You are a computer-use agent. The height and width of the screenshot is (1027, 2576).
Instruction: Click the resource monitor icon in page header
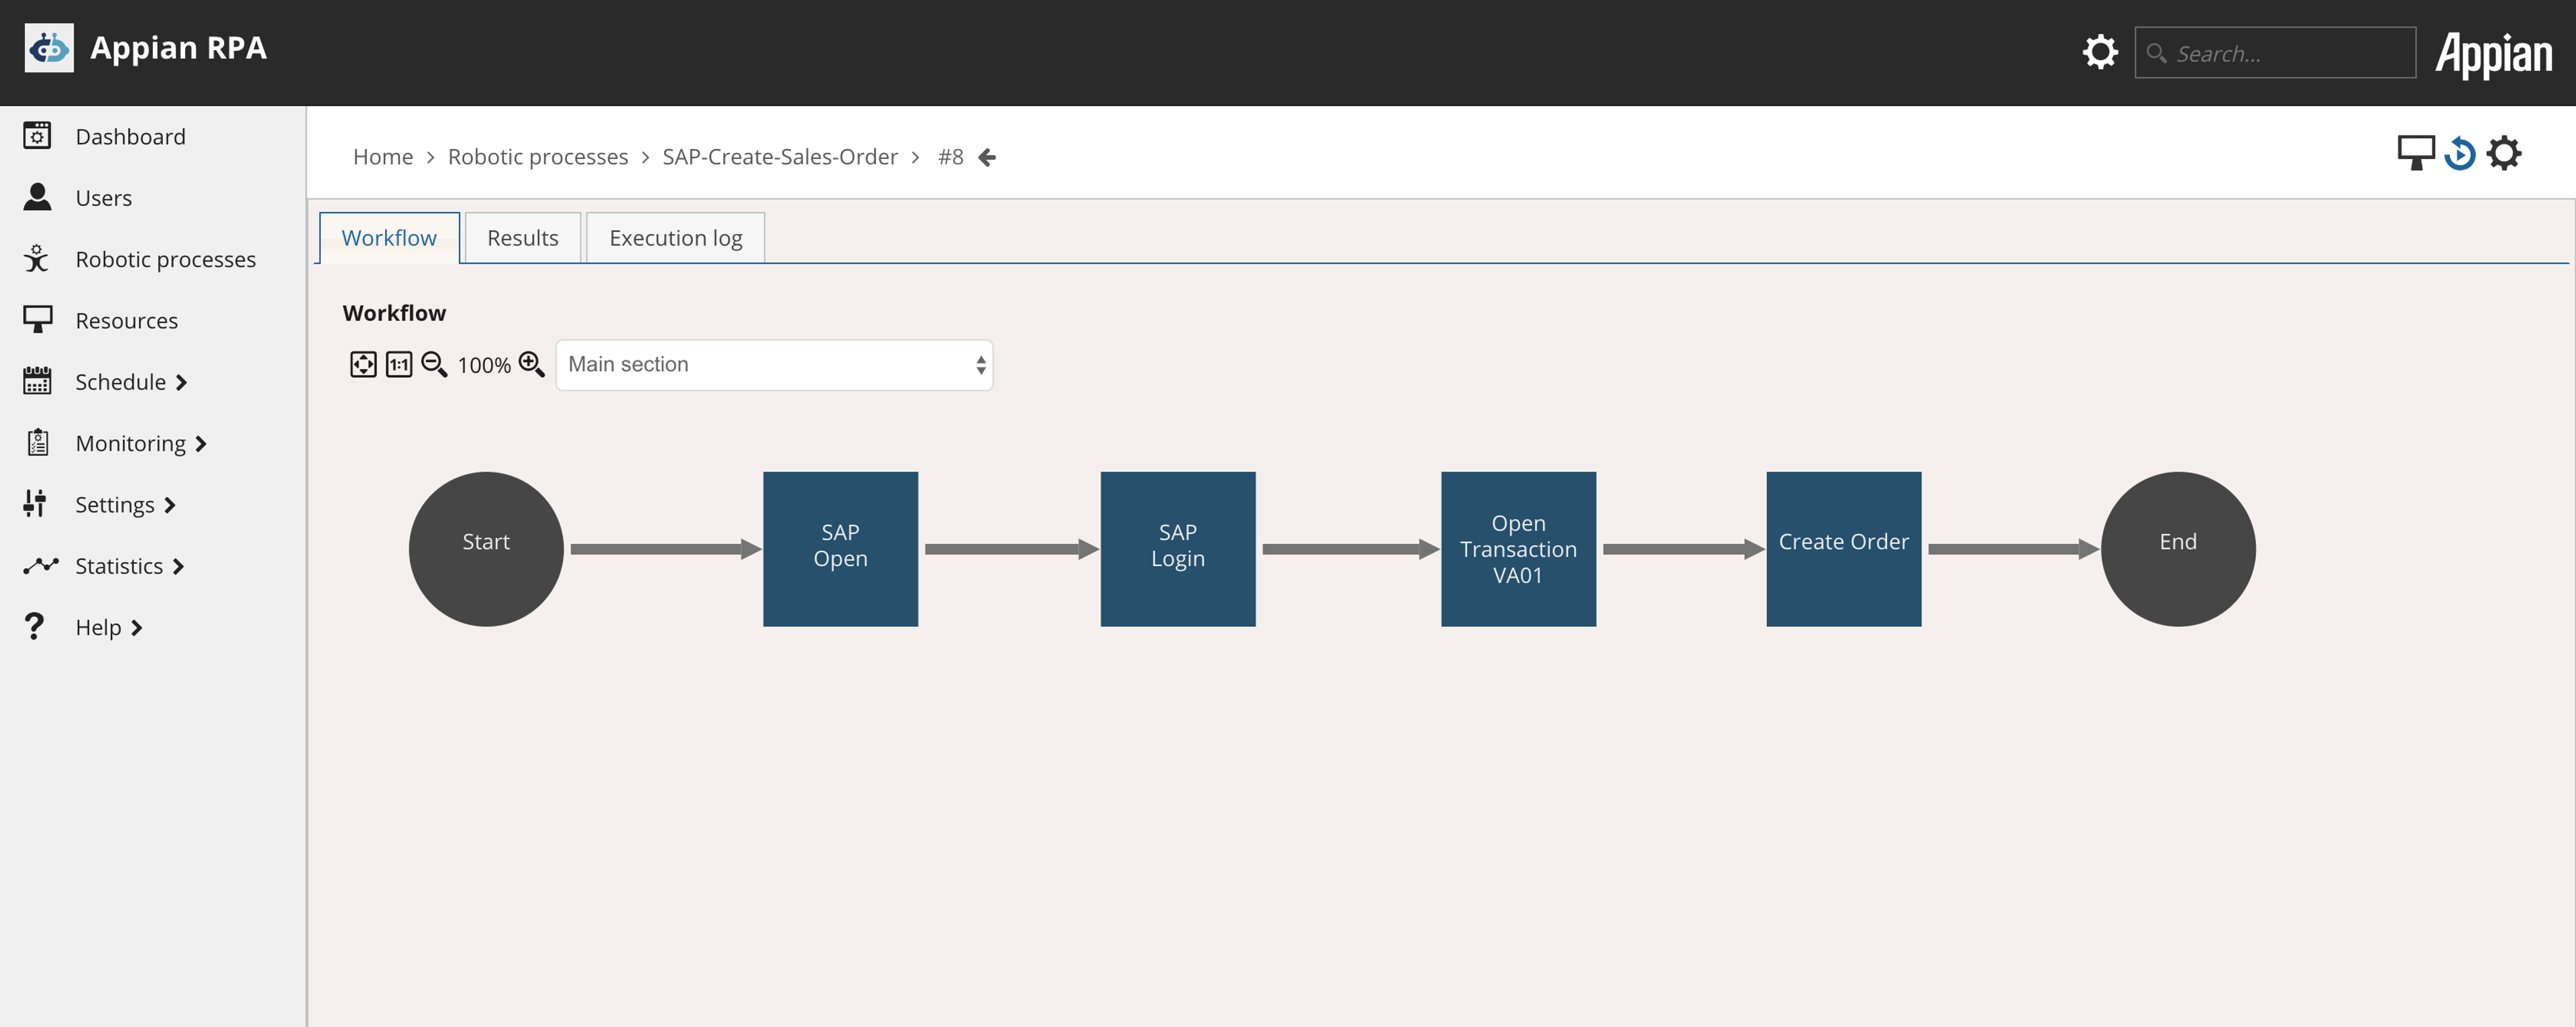click(x=2415, y=153)
